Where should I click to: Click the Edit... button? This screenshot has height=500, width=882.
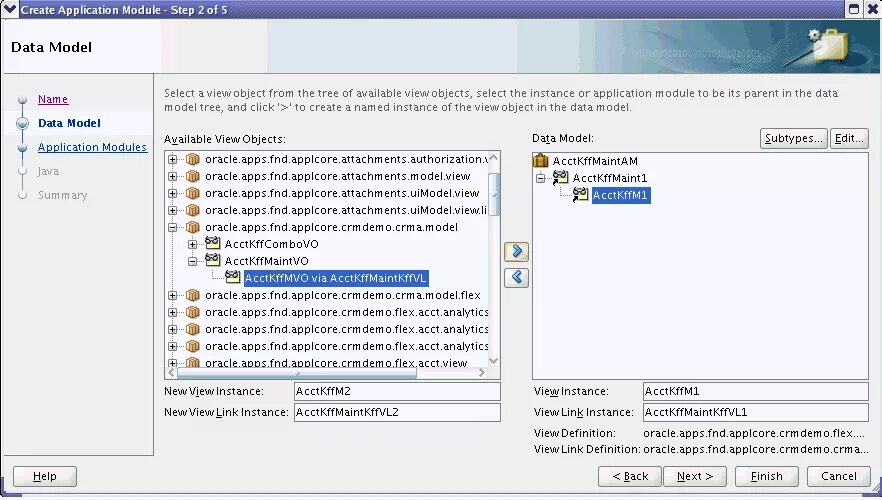pyautogui.click(x=849, y=138)
